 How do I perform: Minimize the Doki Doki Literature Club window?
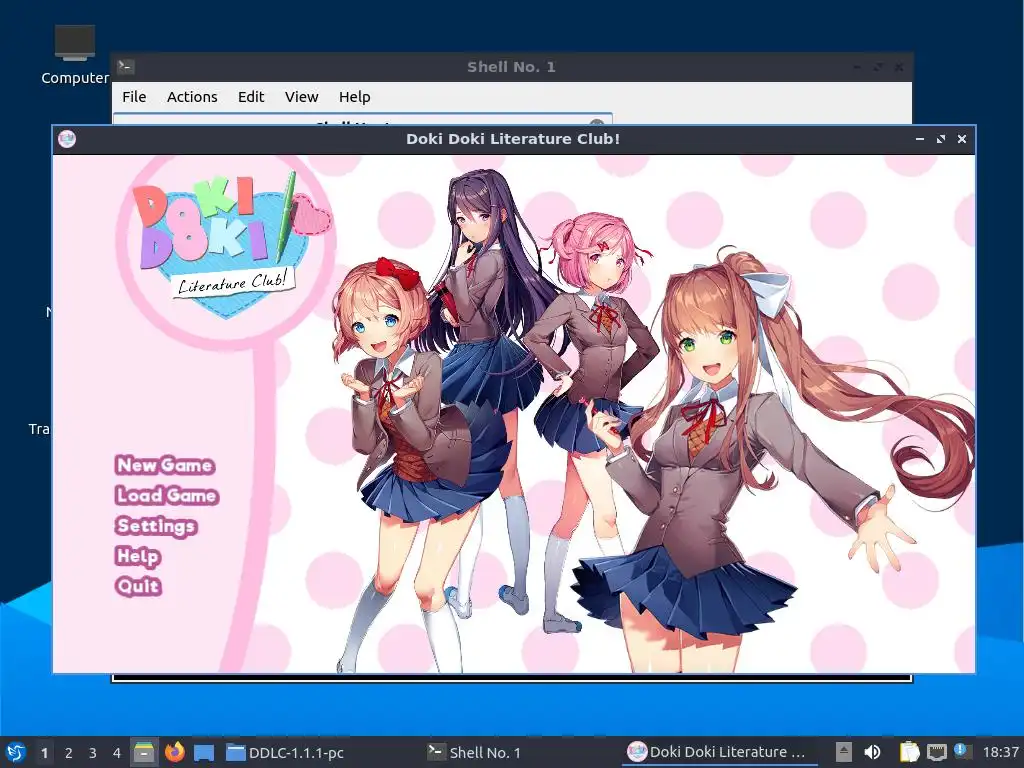click(920, 139)
